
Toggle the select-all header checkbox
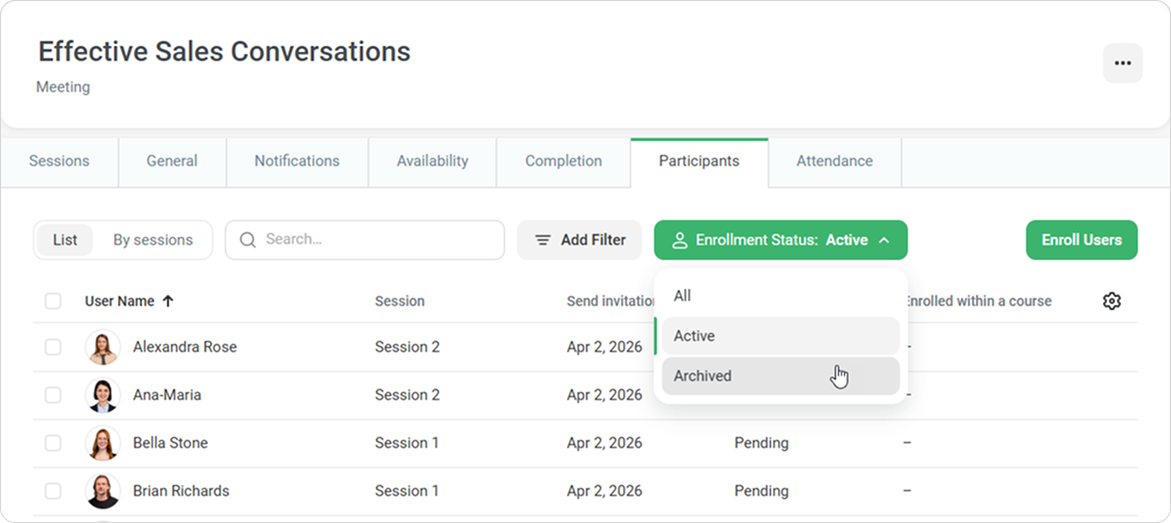pyautogui.click(x=53, y=301)
